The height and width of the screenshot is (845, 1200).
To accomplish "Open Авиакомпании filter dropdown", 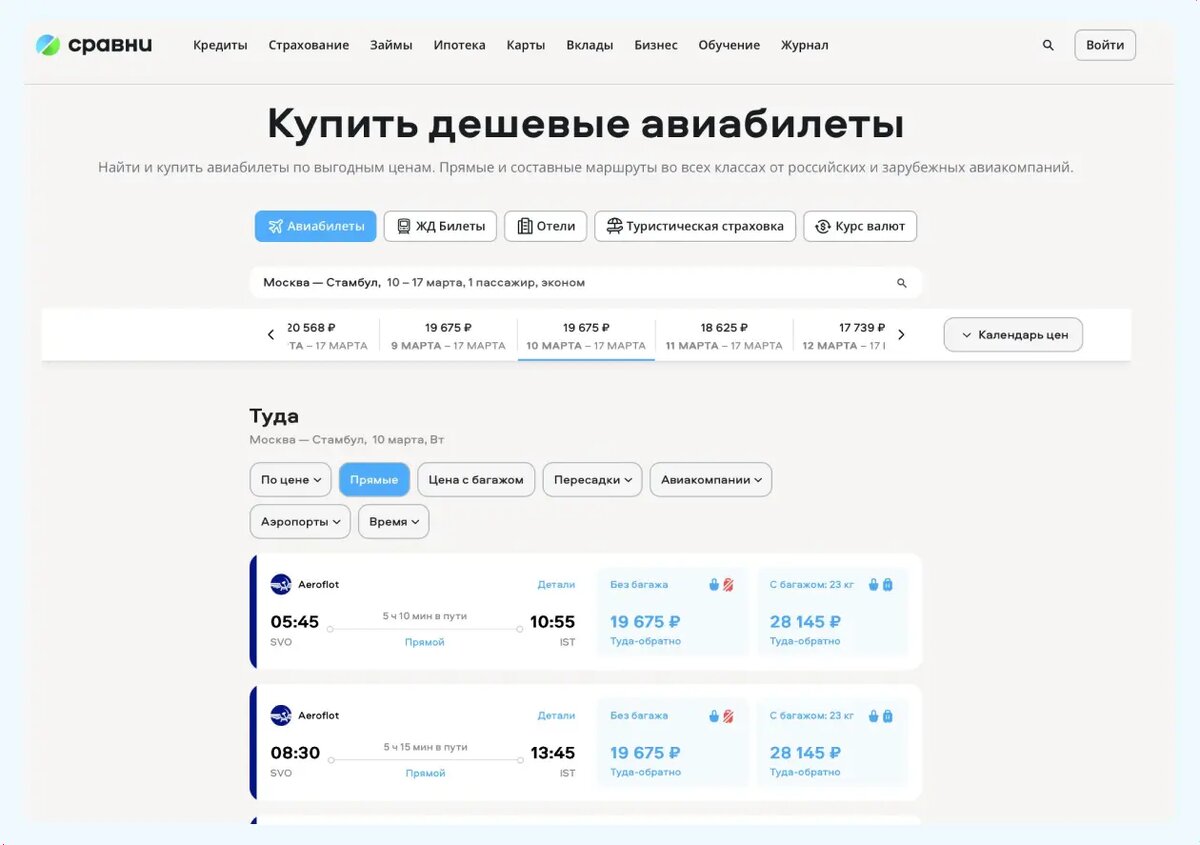I will coord(711,480).
